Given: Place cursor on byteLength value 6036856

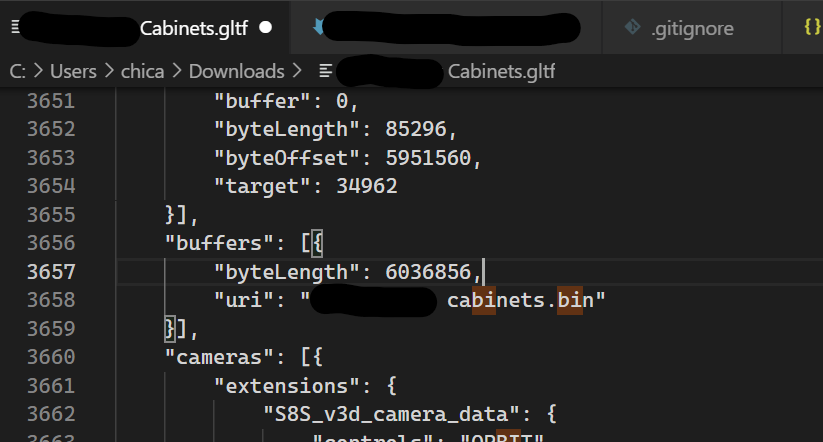Looking at the screenshot, I should coord(428,272).
